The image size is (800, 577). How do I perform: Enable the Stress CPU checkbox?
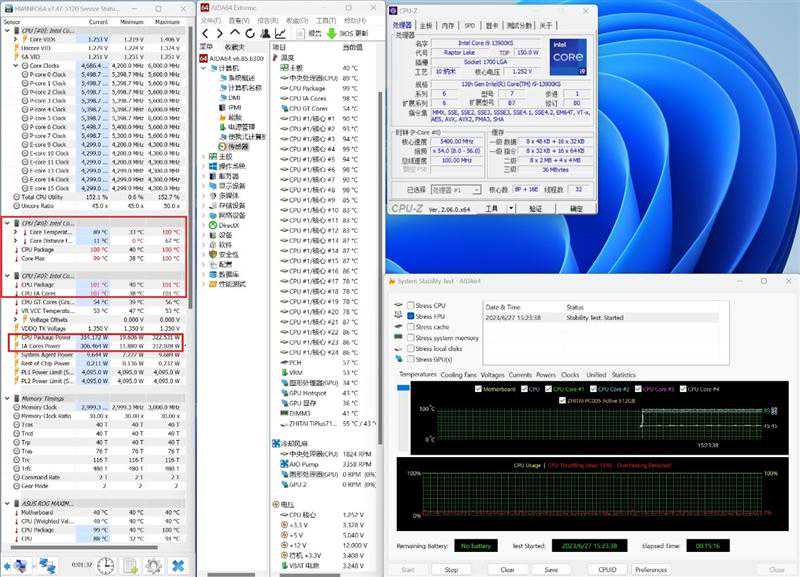coord(411,305)
